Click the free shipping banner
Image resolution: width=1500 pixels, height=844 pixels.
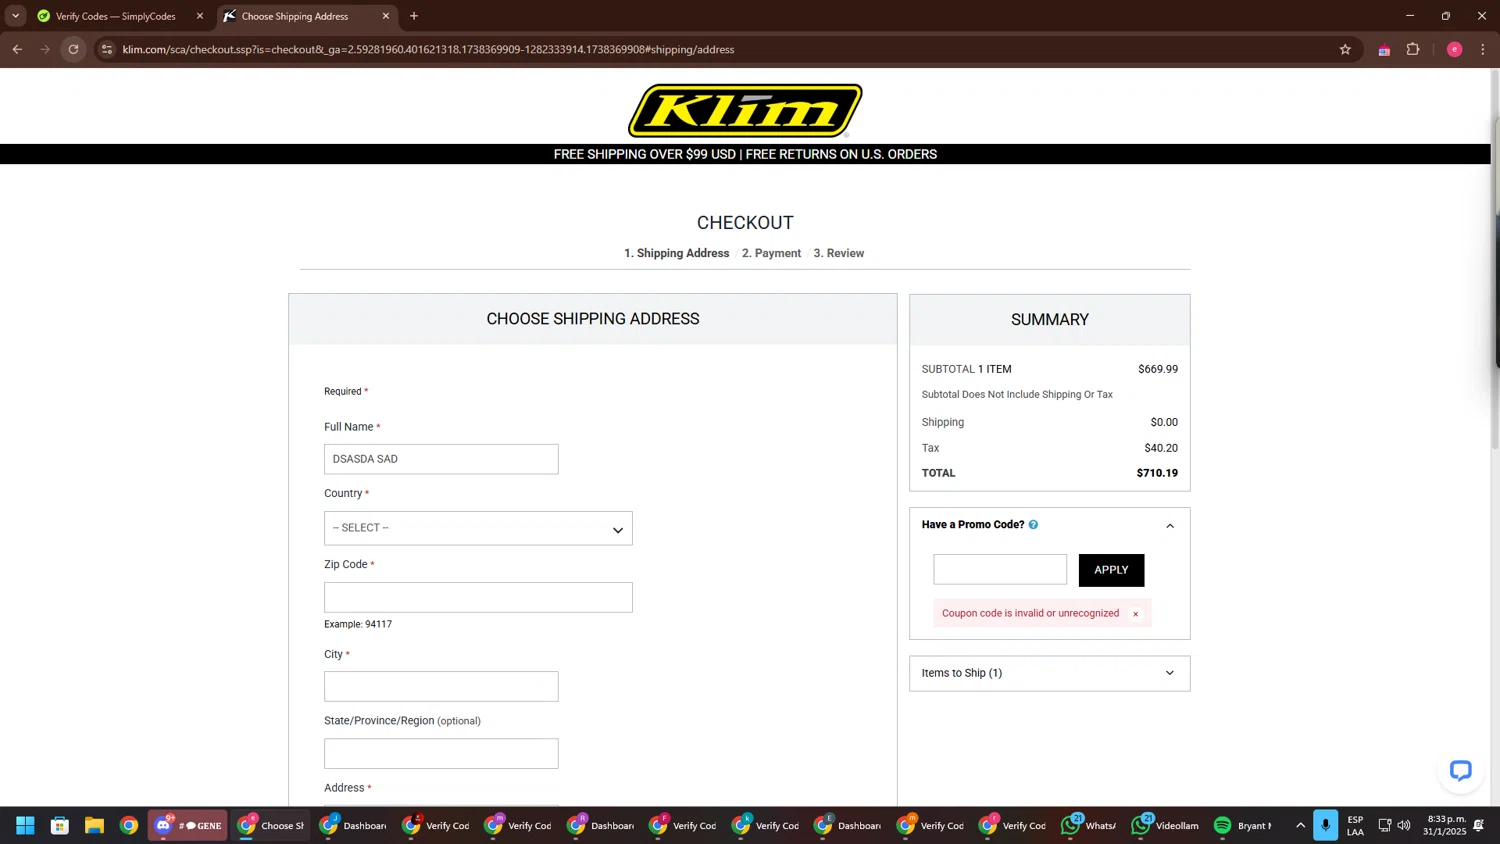[x=745, y=154]
